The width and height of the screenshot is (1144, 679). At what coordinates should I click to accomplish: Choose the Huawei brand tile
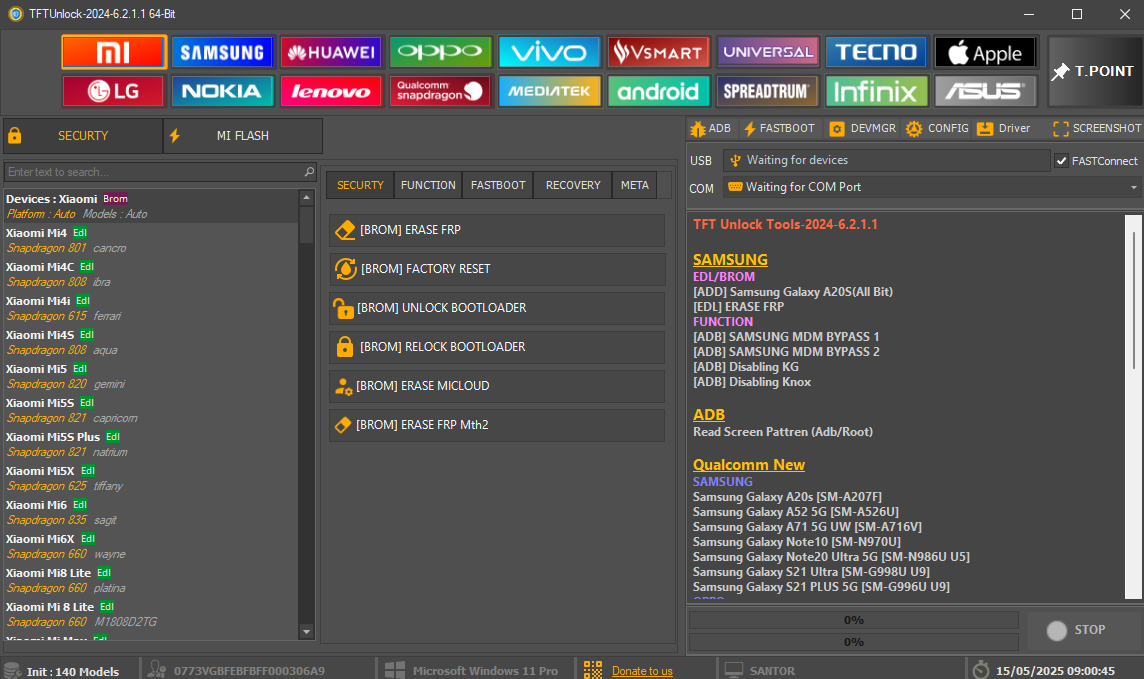(330, 52)
